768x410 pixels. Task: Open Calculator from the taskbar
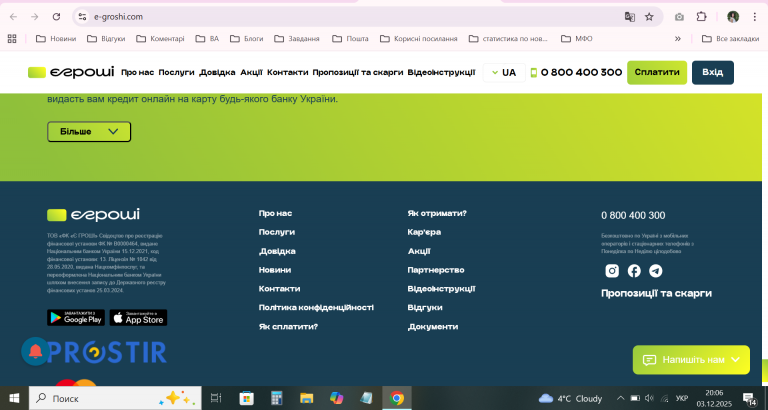[x=277, y=398]
